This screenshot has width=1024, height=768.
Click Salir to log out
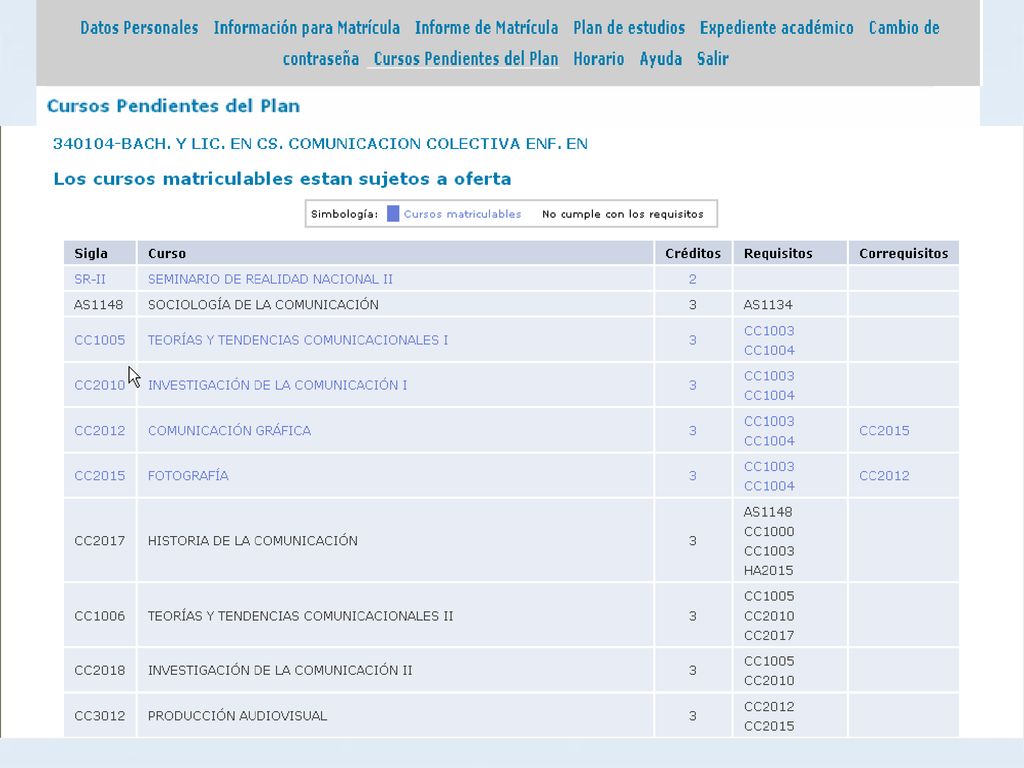tap(712, 59)
